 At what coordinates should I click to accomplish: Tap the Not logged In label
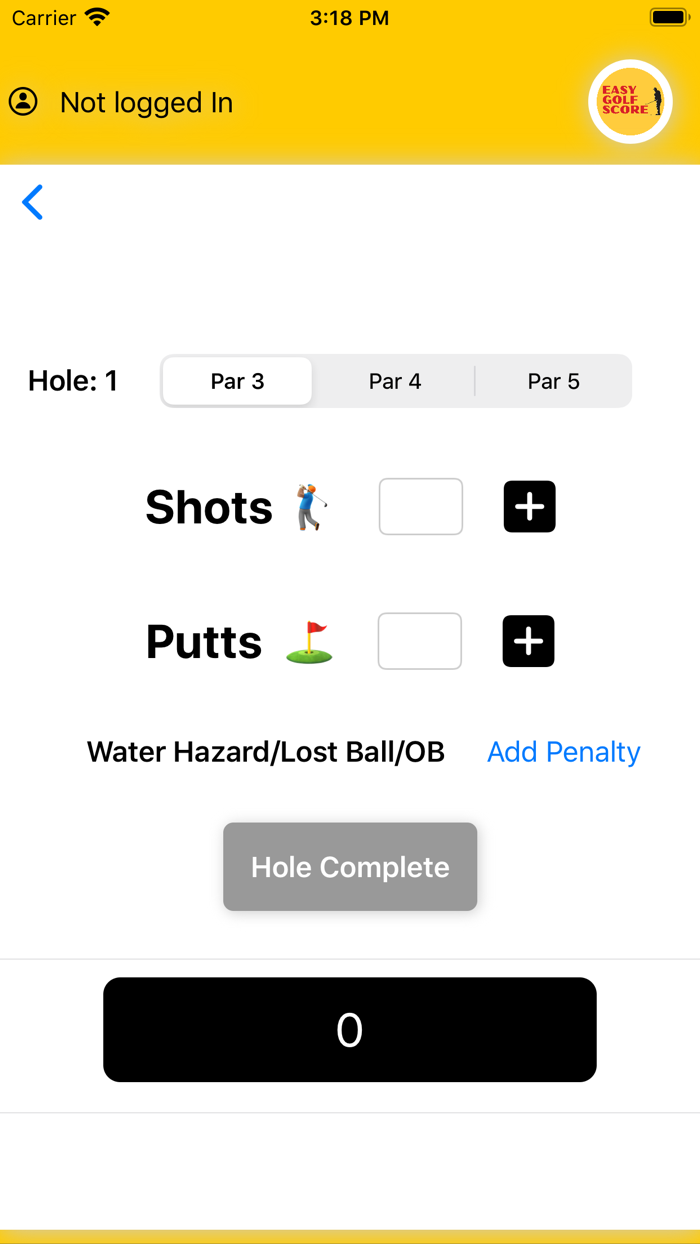point(146,102)
